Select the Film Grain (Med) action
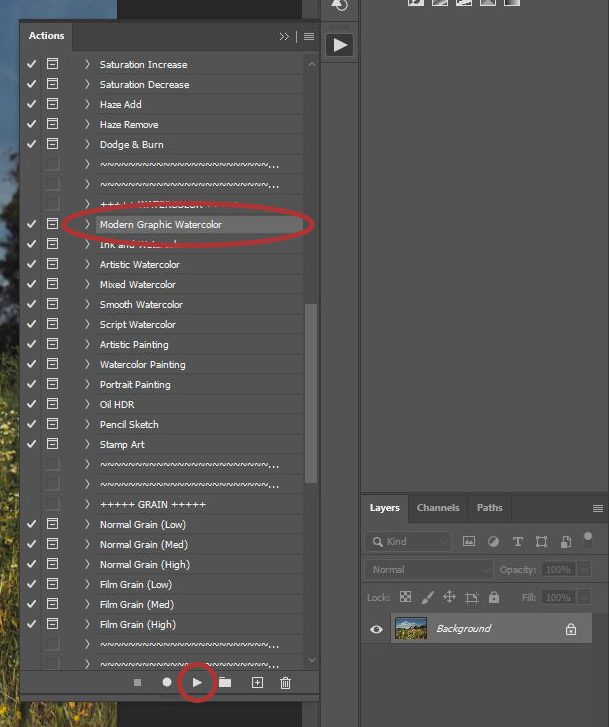The image size is (609, 727). tap(136, 604)
